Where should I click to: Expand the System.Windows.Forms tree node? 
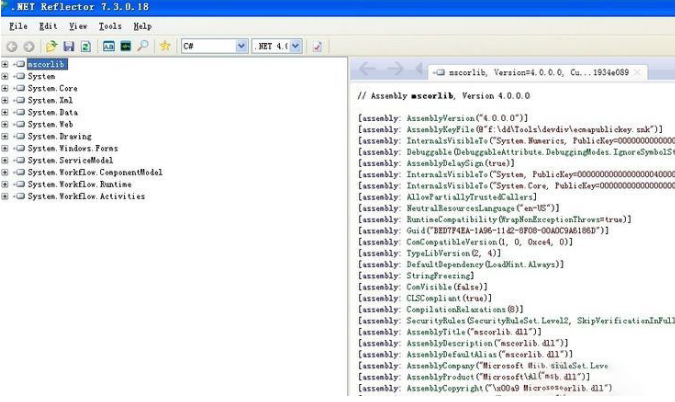tap(5, 148)
